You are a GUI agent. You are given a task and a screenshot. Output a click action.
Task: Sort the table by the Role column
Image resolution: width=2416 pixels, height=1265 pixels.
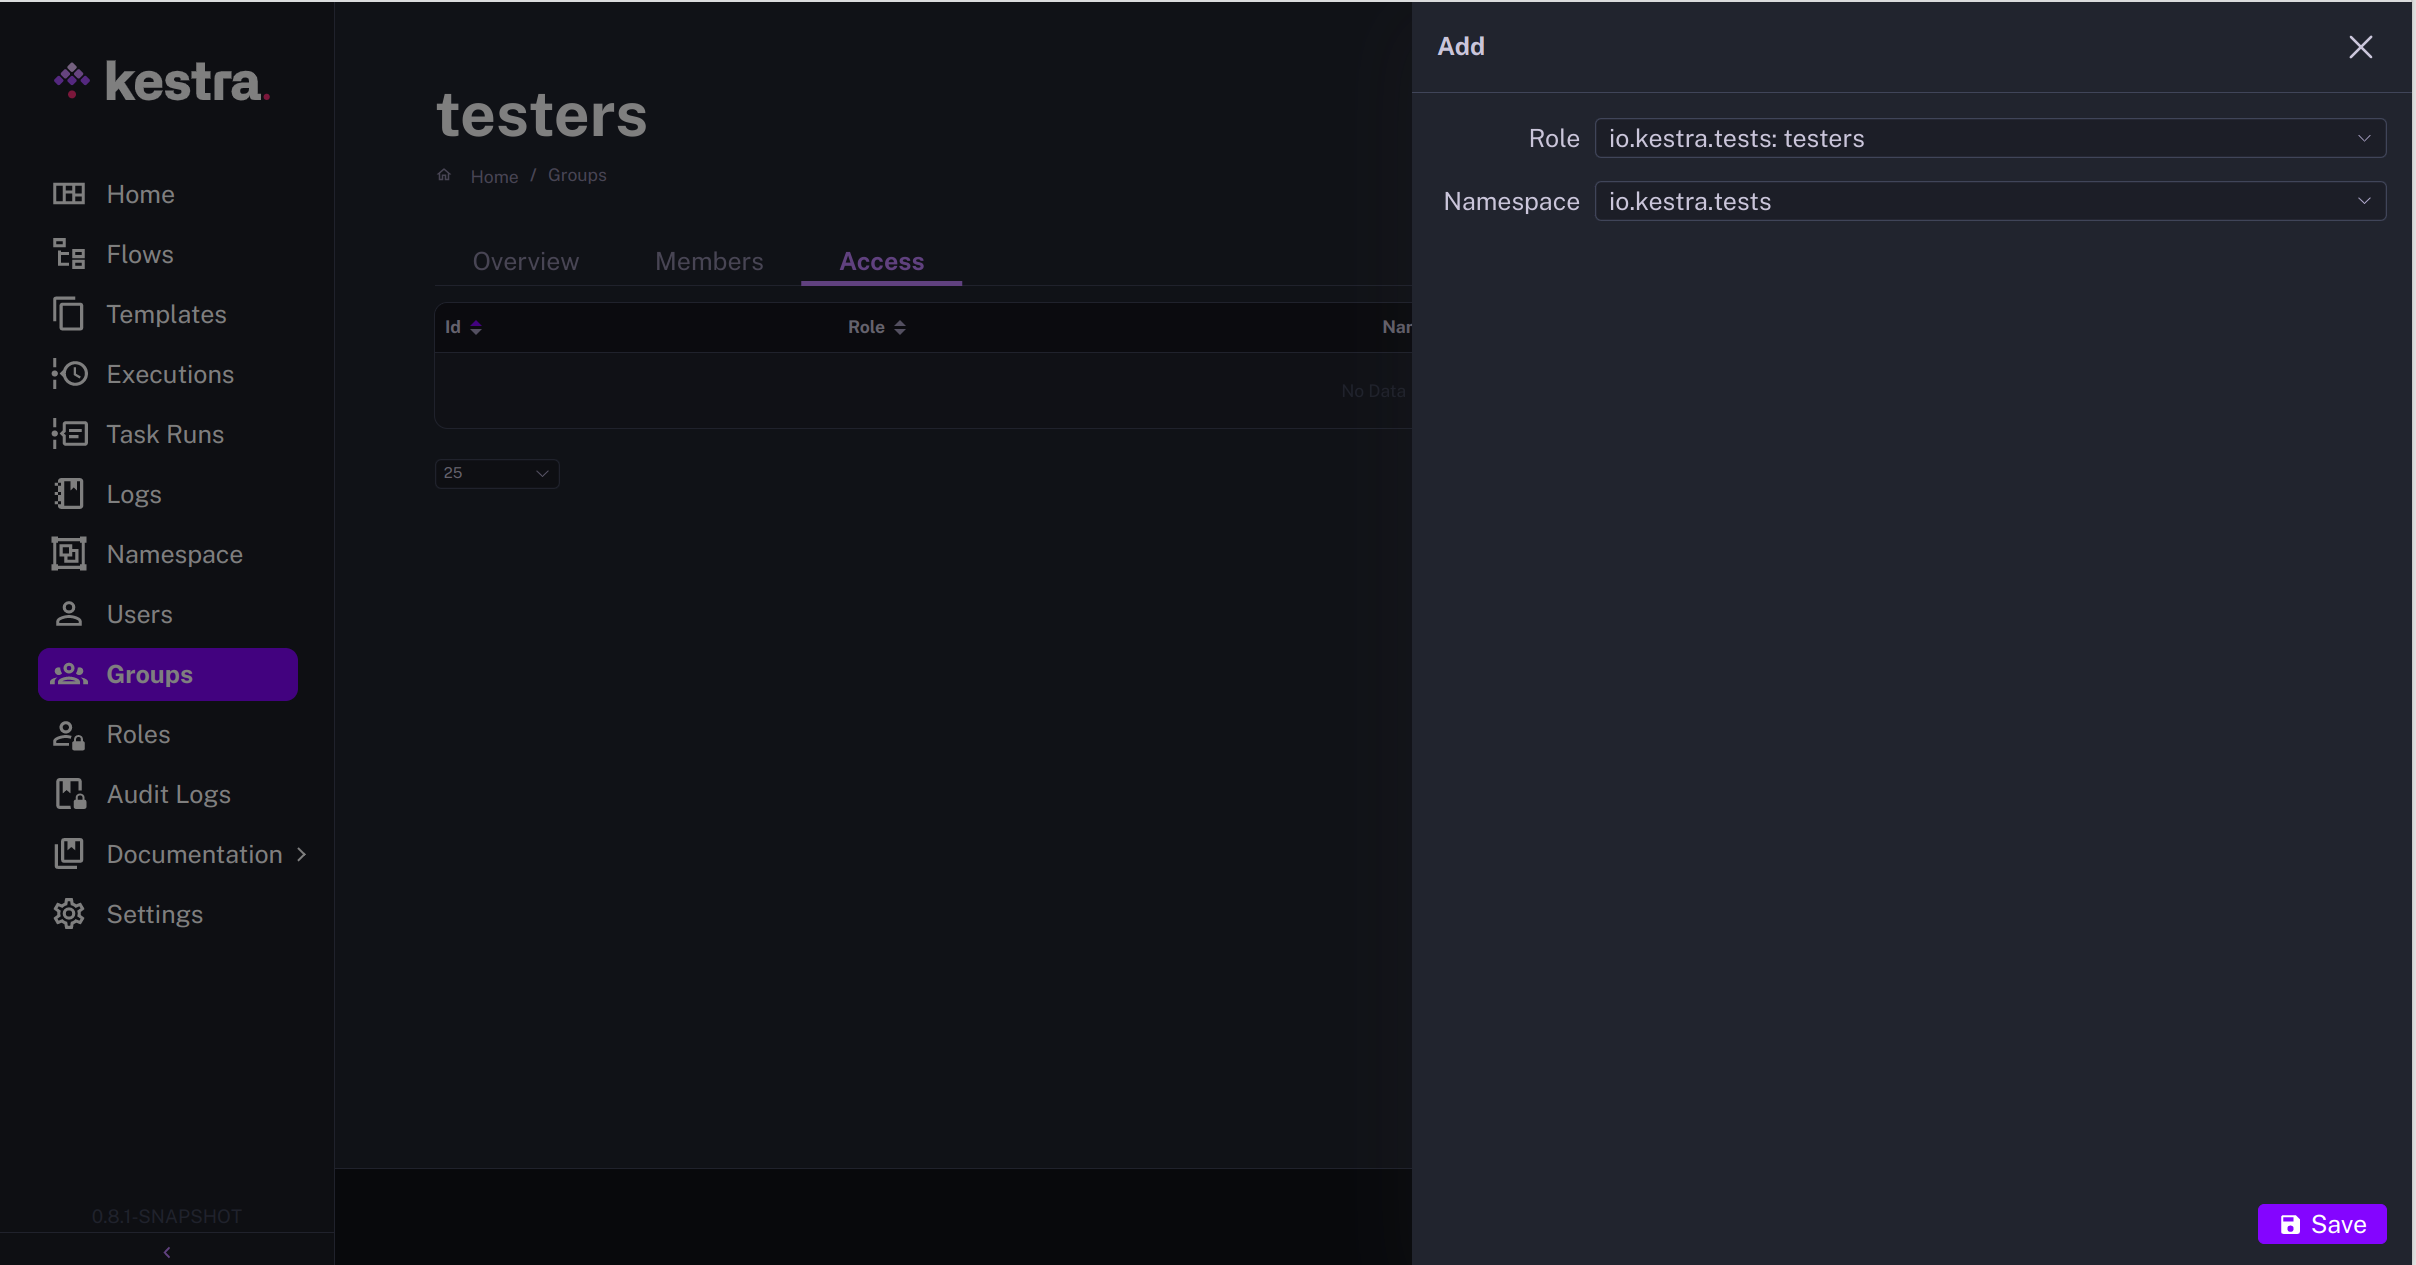click(x=877, y=328)
